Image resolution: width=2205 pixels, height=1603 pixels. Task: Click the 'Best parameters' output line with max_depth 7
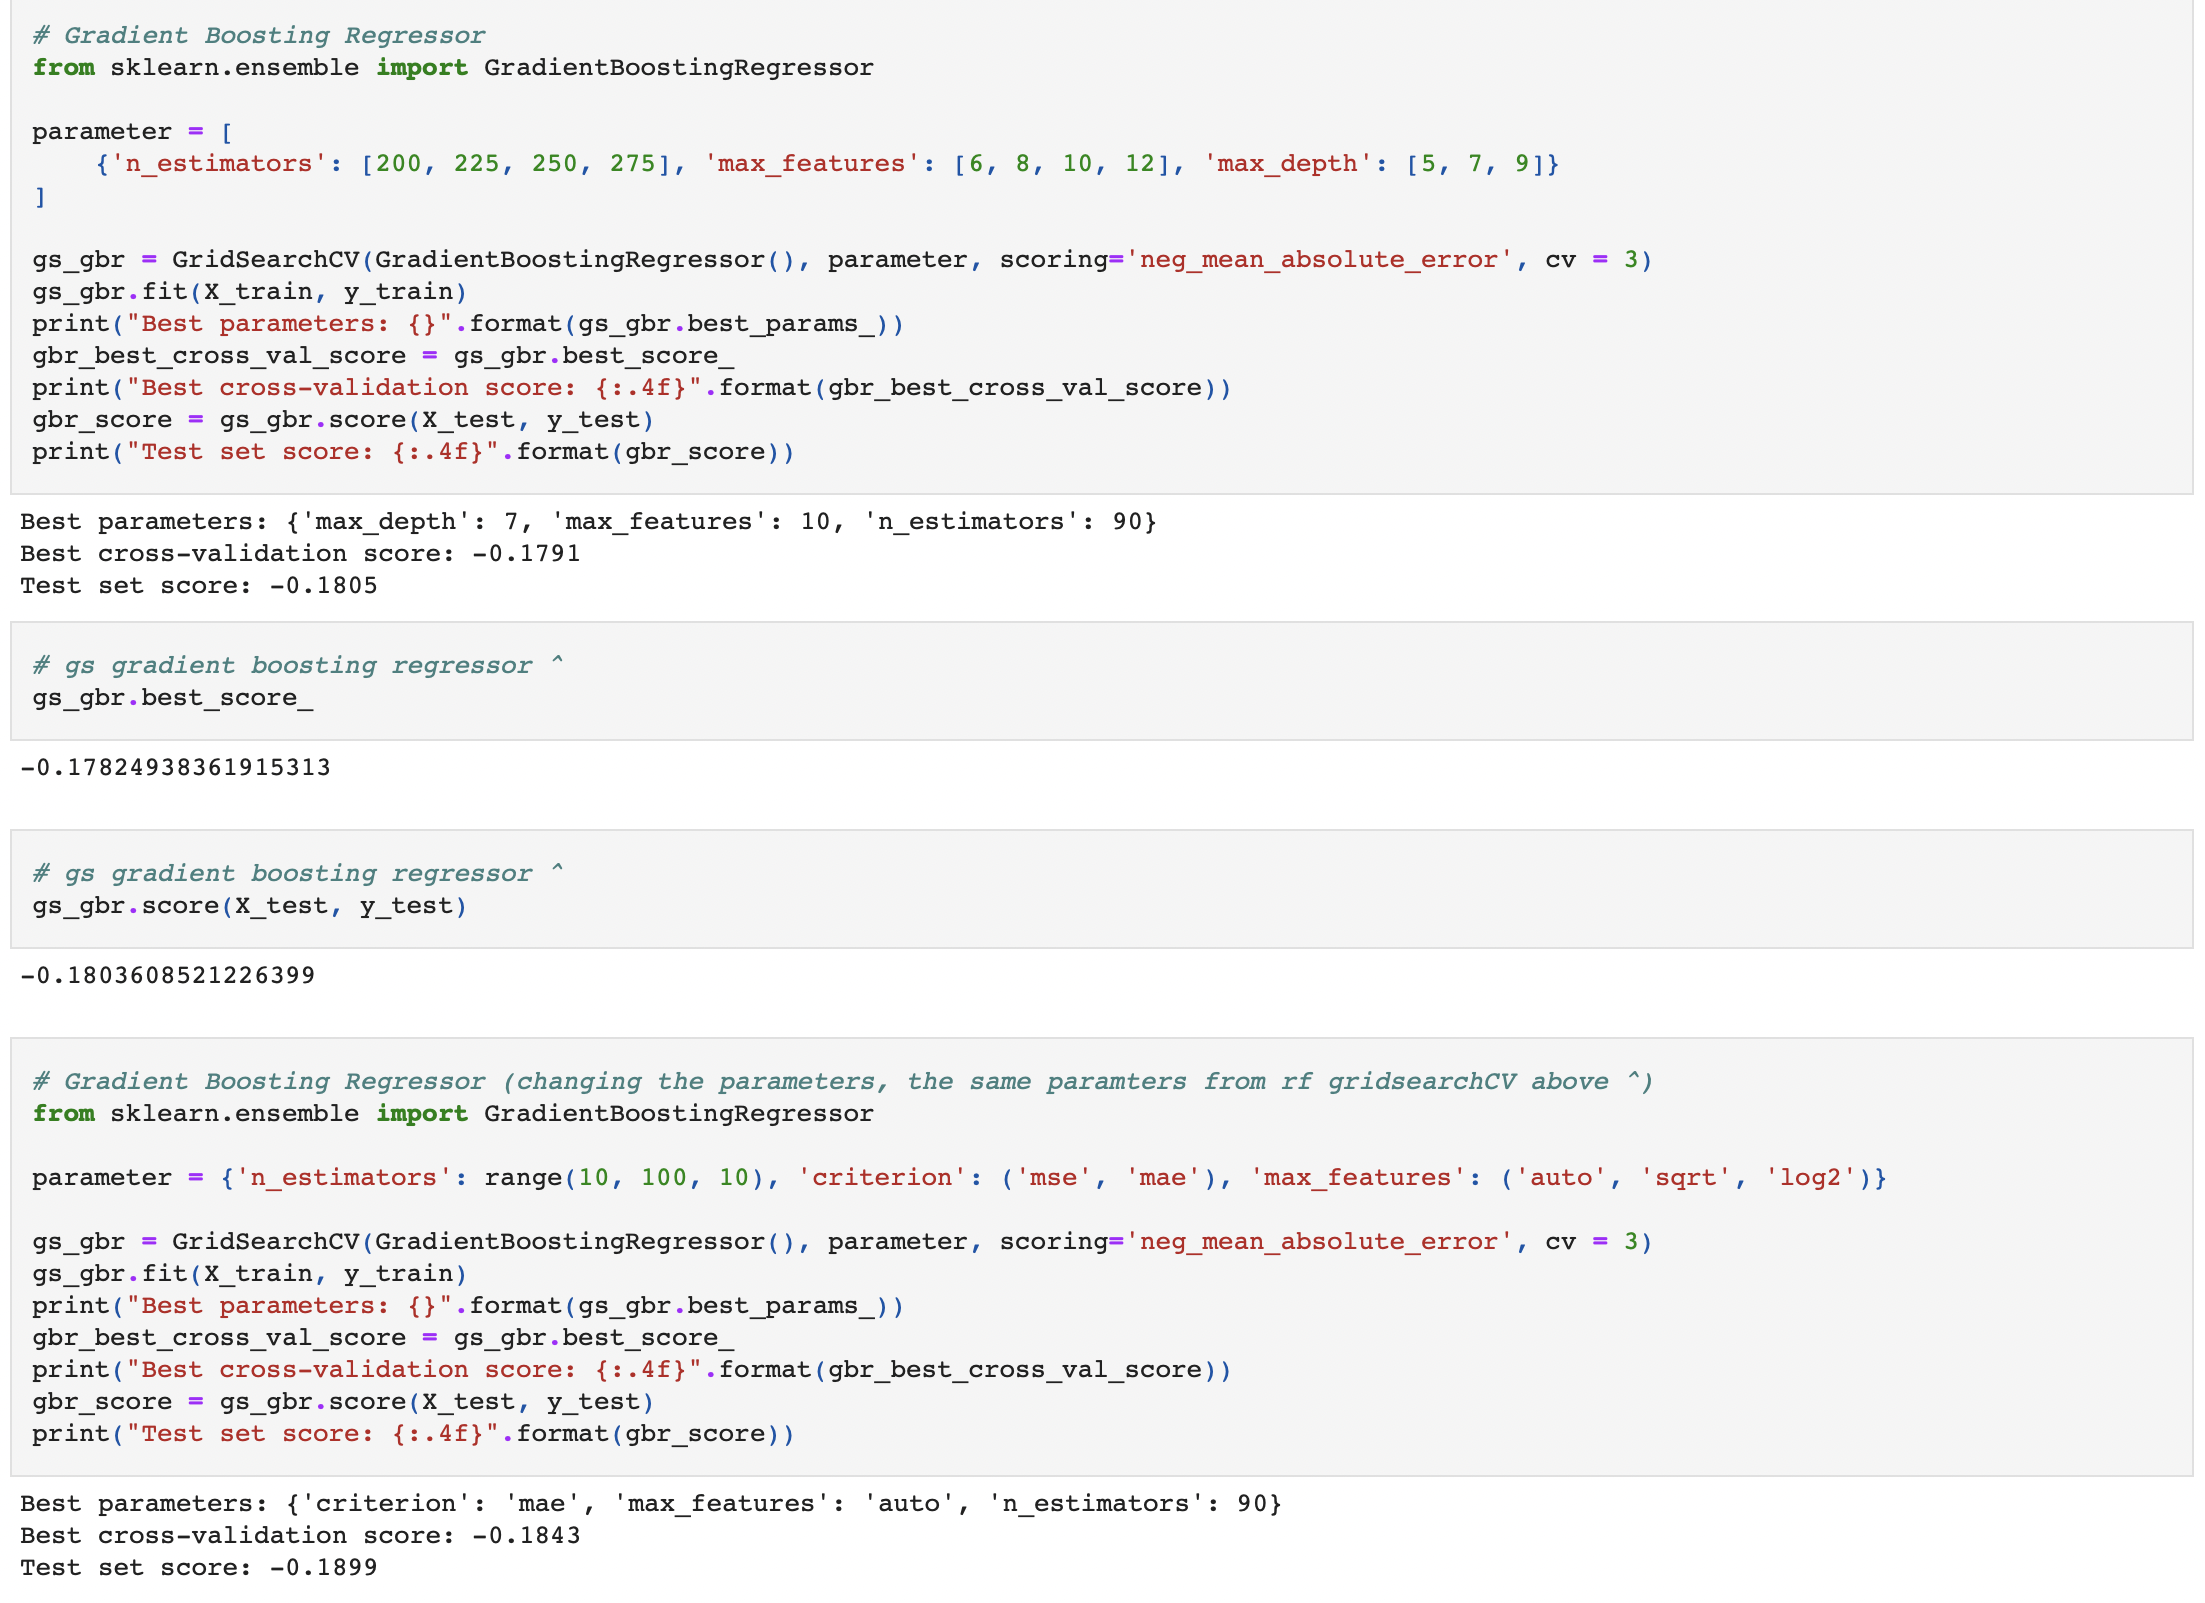(588, 521)
